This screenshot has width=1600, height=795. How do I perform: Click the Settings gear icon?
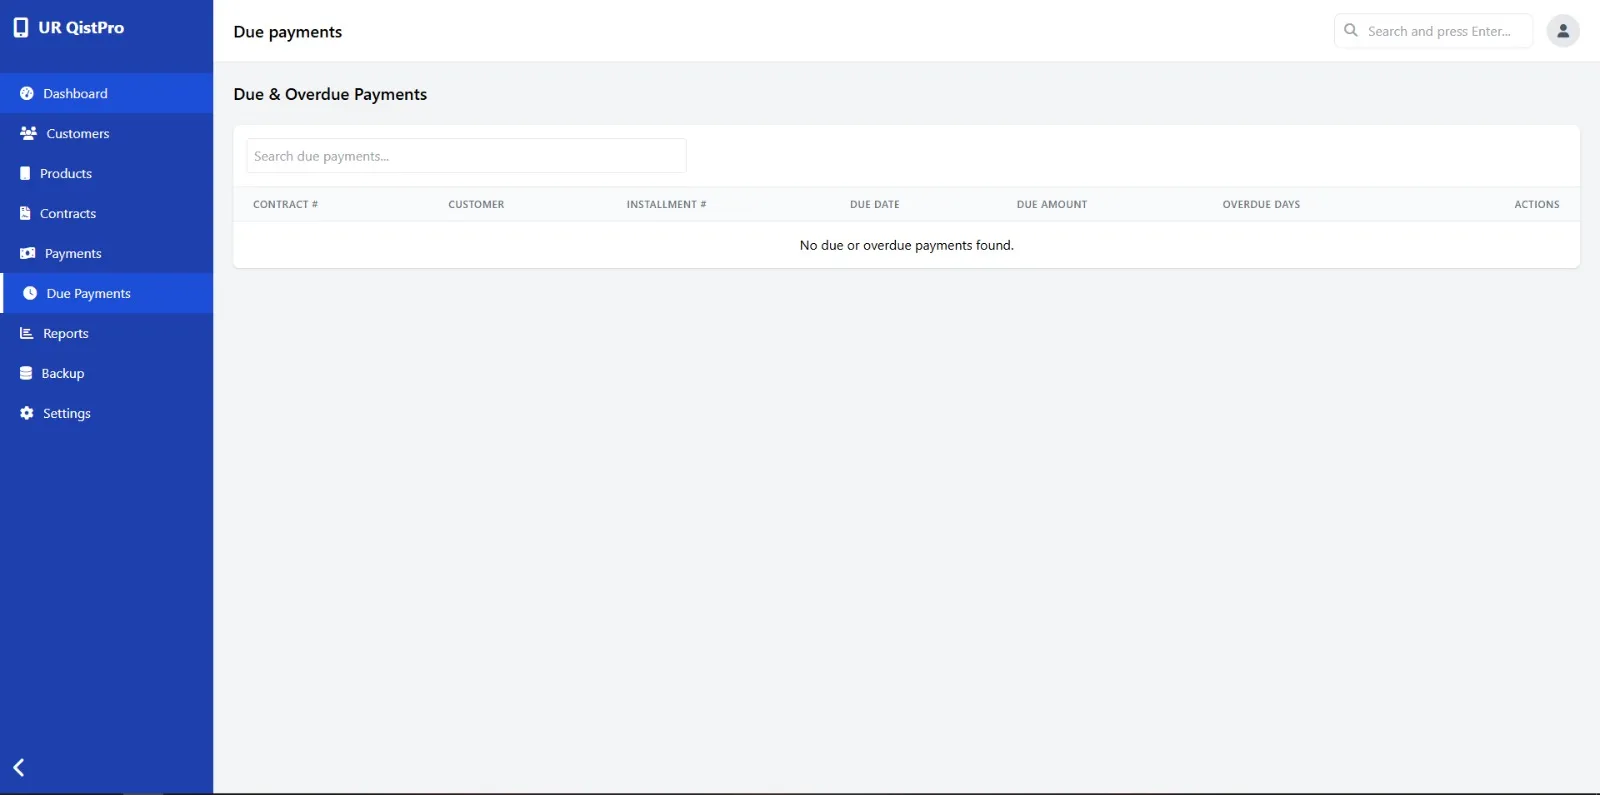pos(27,413)
